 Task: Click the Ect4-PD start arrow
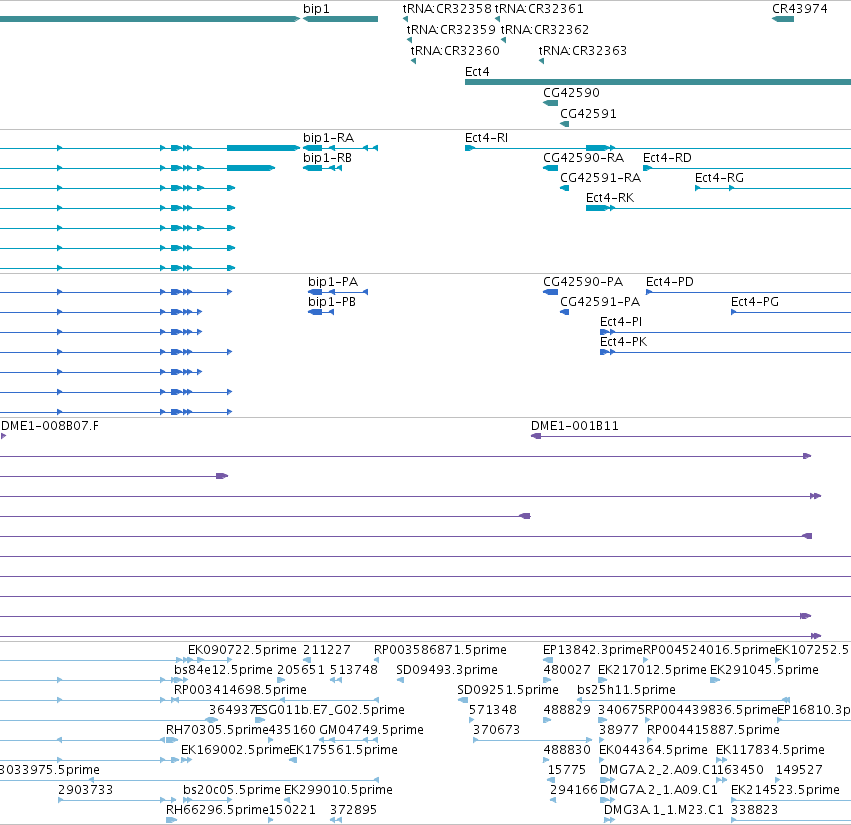[x=649, y=292]
